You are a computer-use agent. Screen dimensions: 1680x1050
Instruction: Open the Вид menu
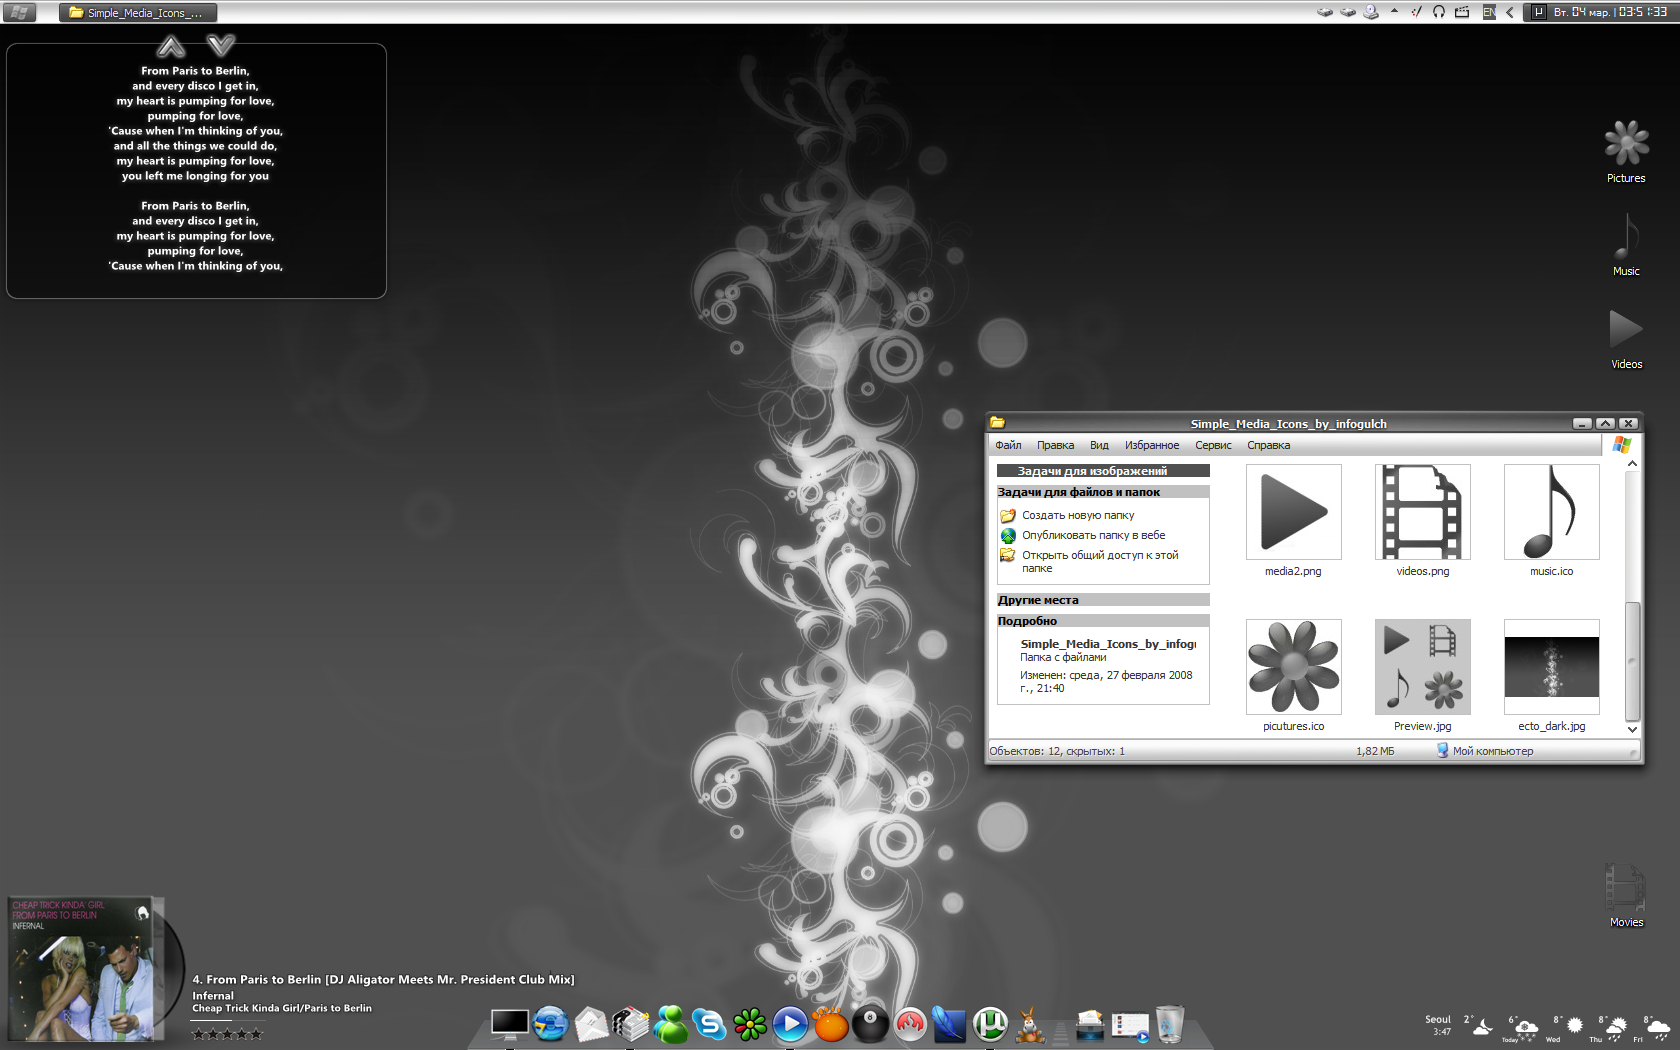tap(1099, 445)
